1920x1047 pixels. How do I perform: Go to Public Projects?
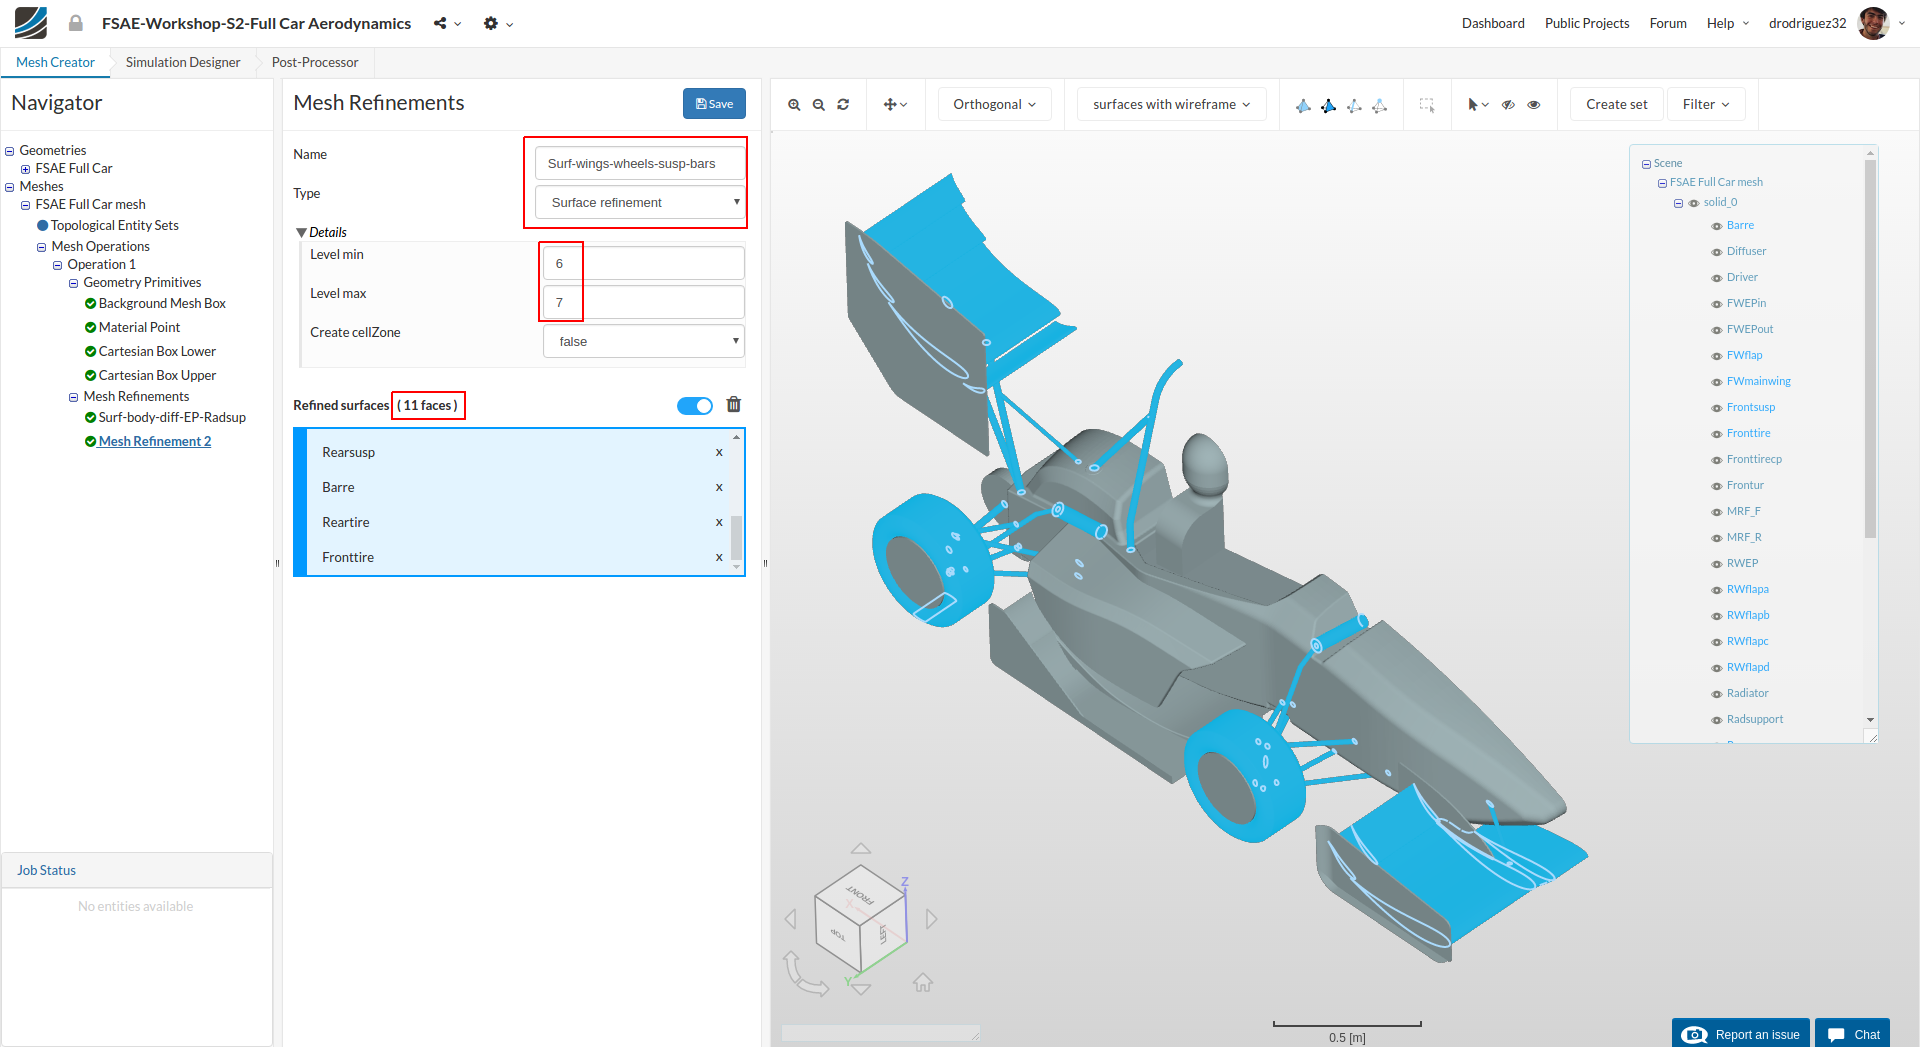(x=1587, y=23)
